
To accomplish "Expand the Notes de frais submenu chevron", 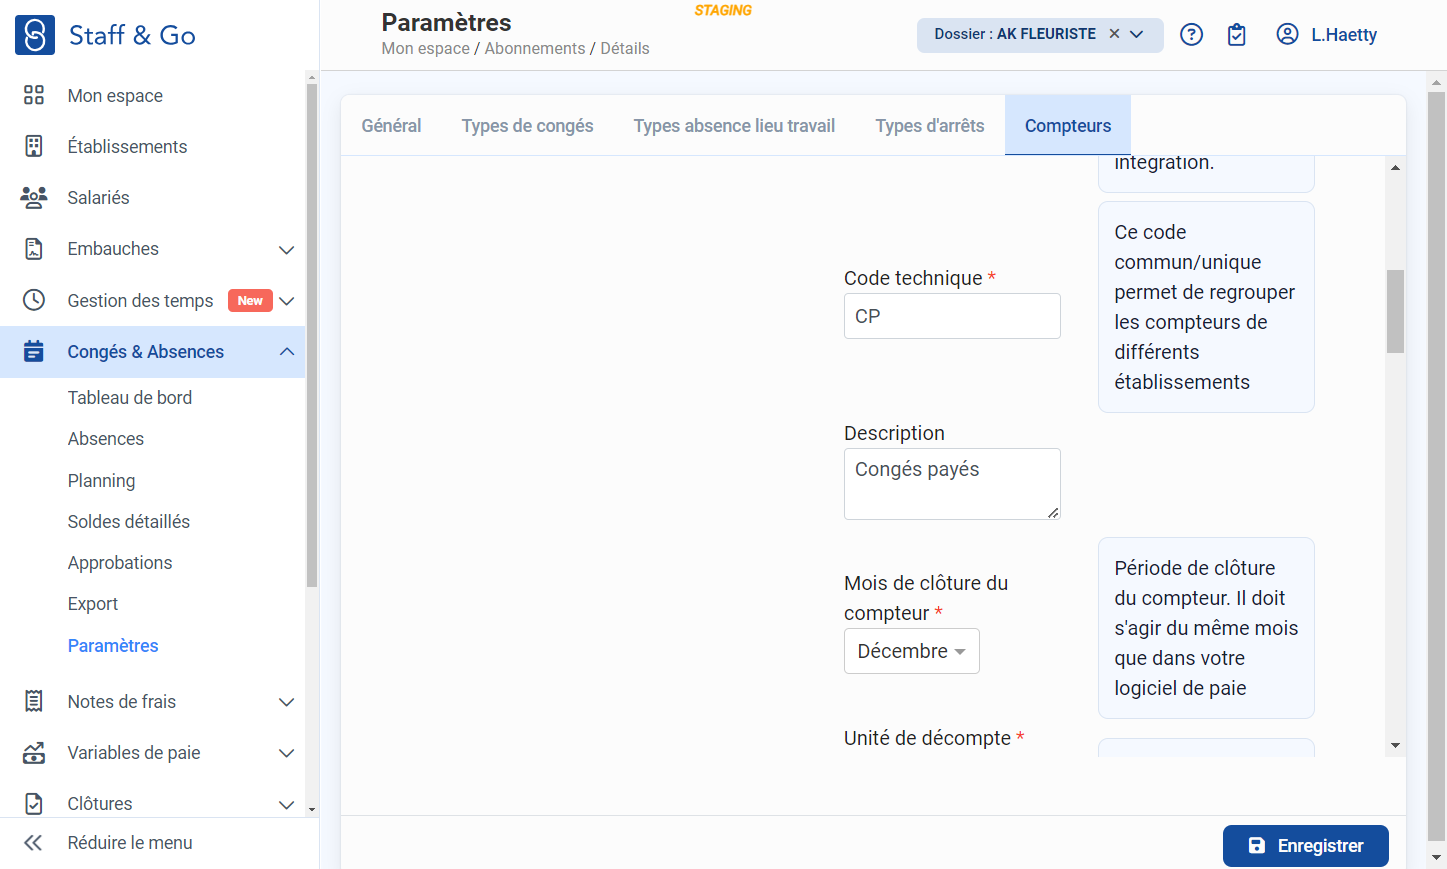I will pyautogui.click(x=286, y=702).
